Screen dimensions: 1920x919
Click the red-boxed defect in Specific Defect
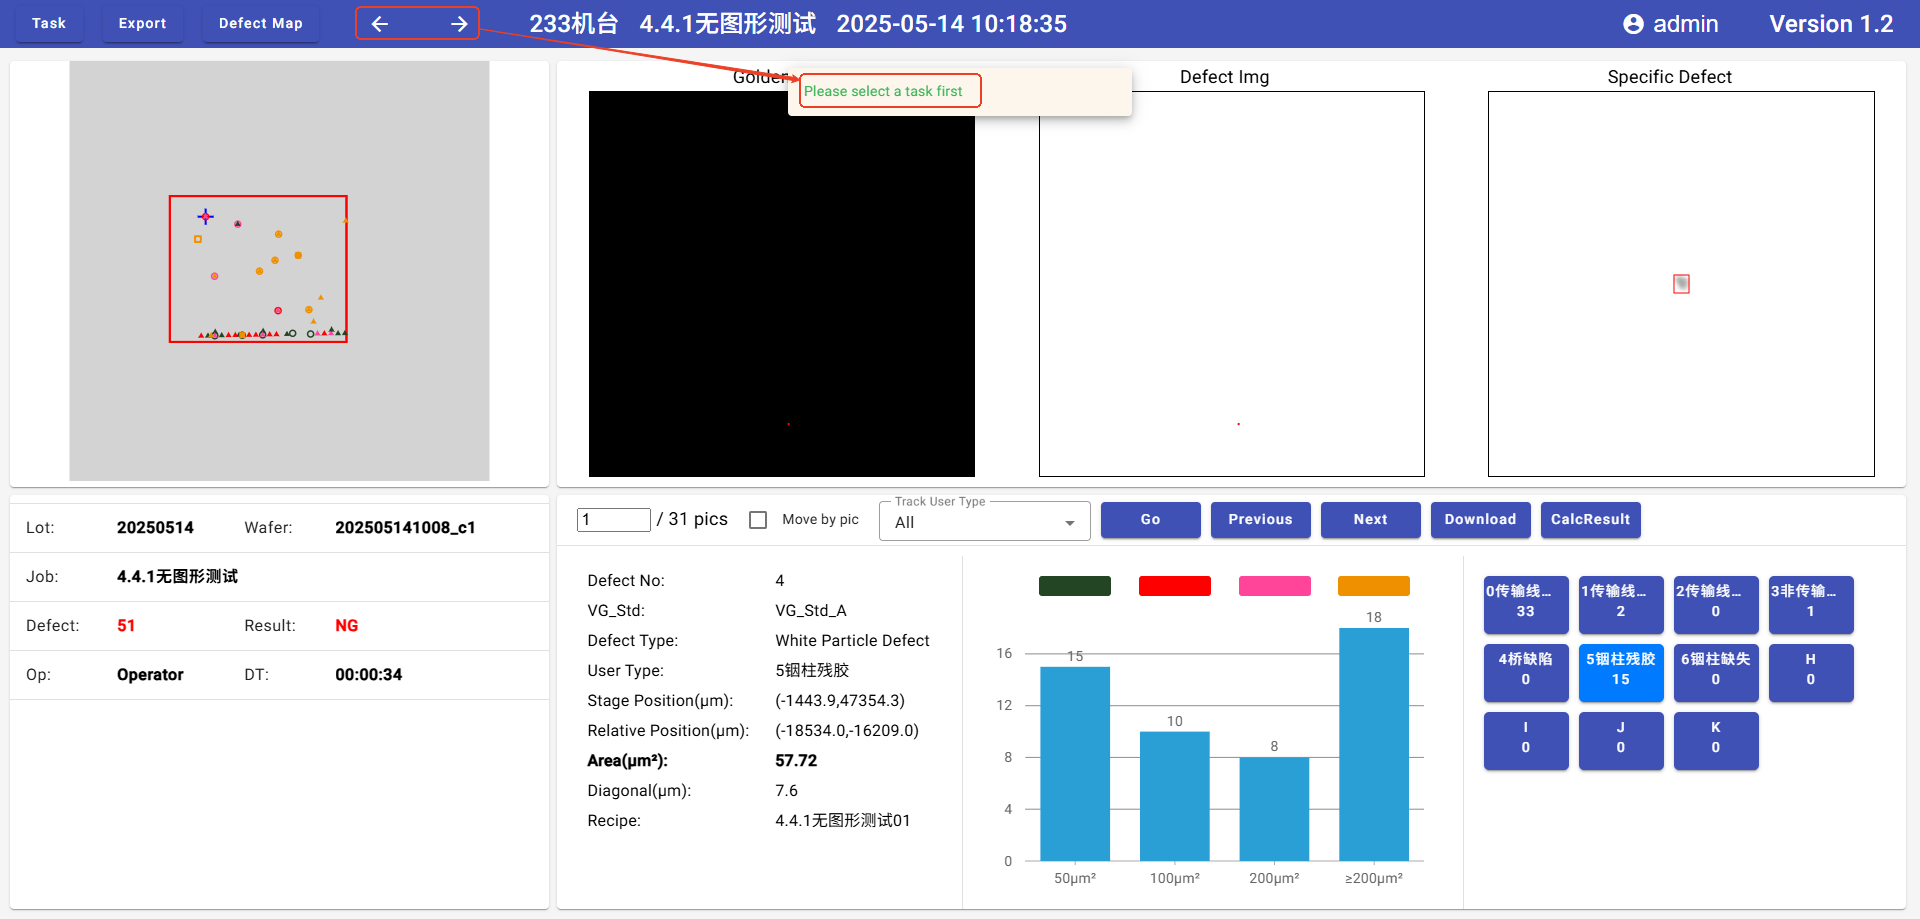[1682, 284]
